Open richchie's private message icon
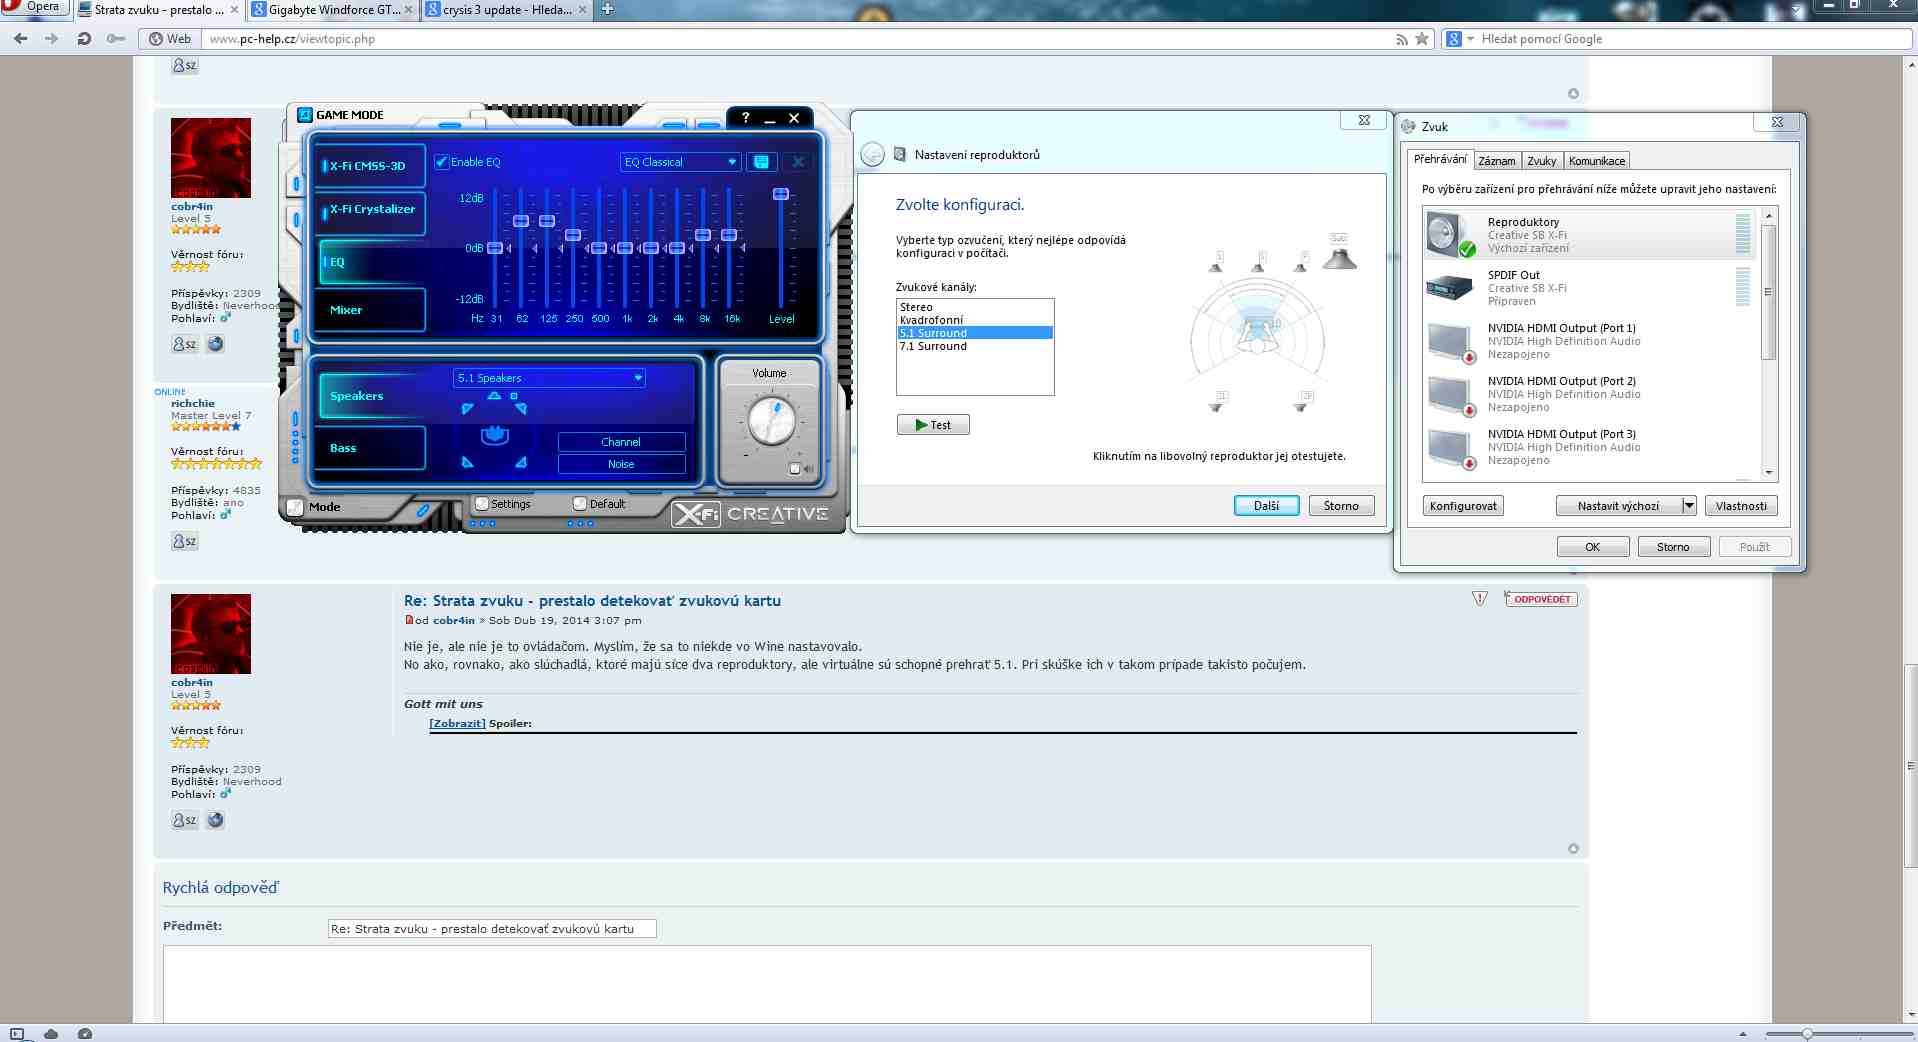 click(x=185, y=541)
